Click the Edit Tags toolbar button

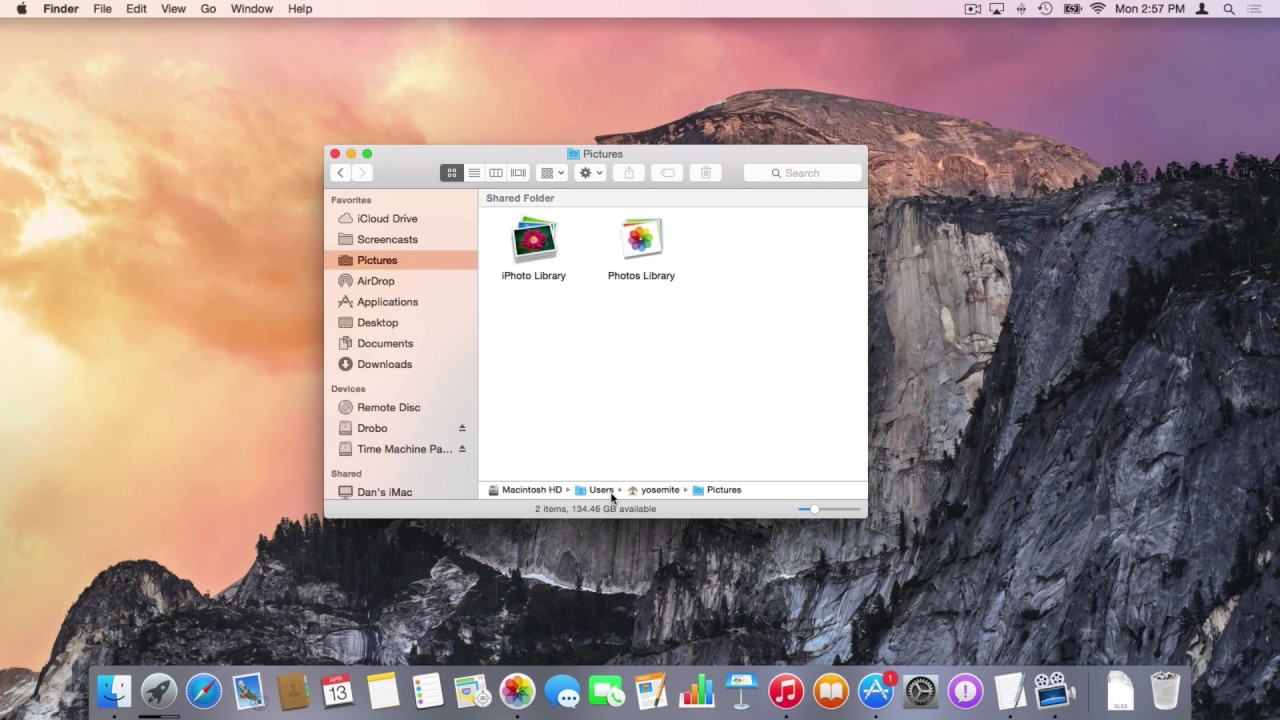click(x=667, y=173)
